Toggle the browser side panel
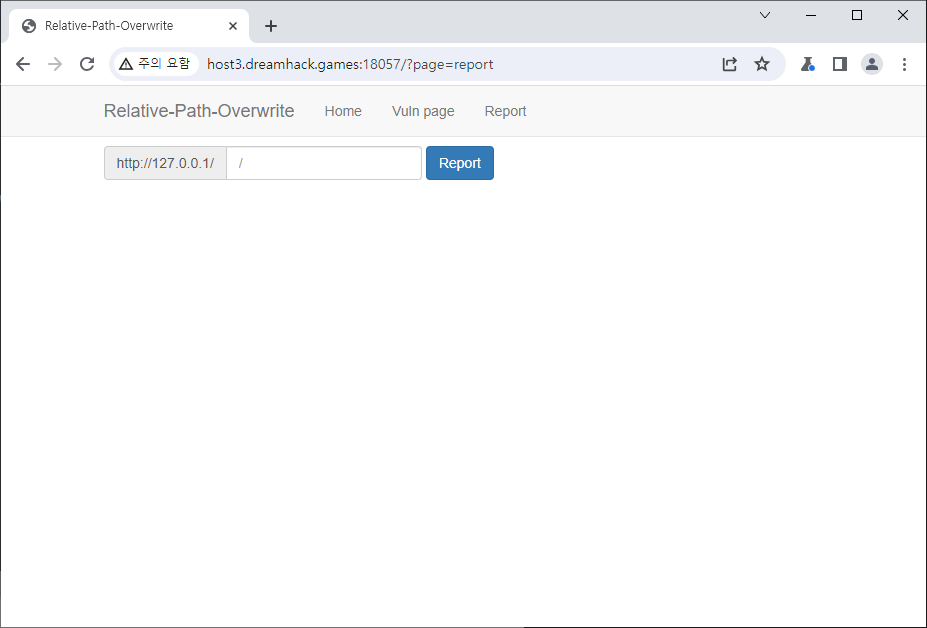927x628 pixels. click(840, 64)
